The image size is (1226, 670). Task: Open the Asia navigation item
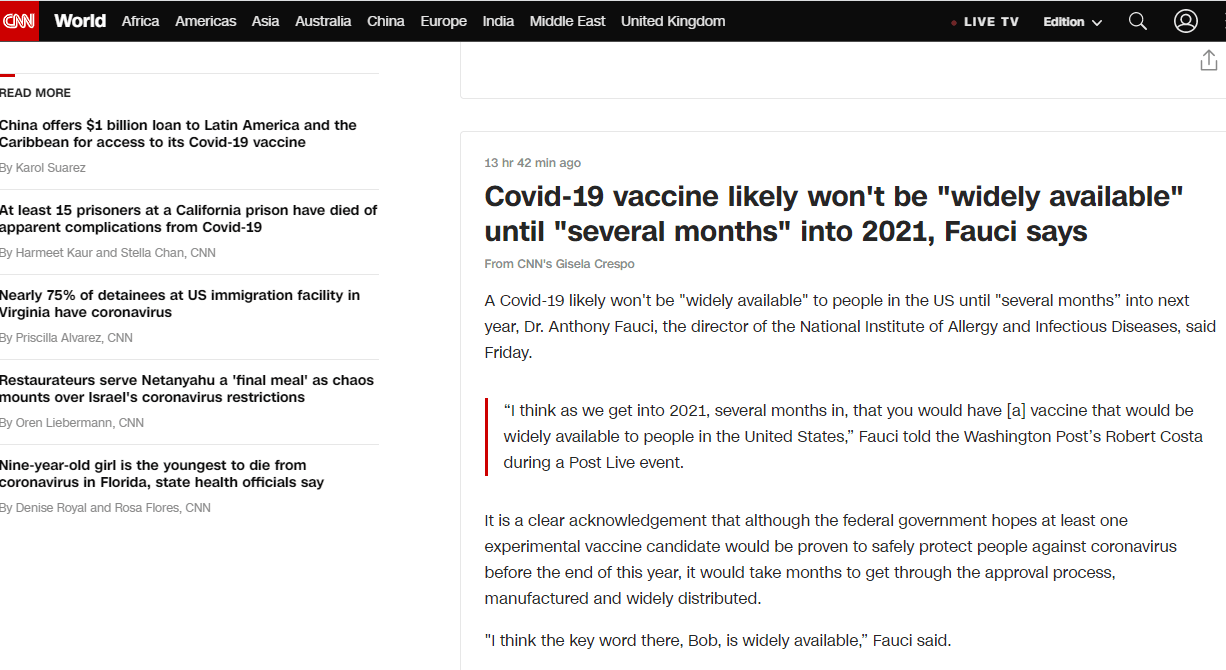(265, 21)
